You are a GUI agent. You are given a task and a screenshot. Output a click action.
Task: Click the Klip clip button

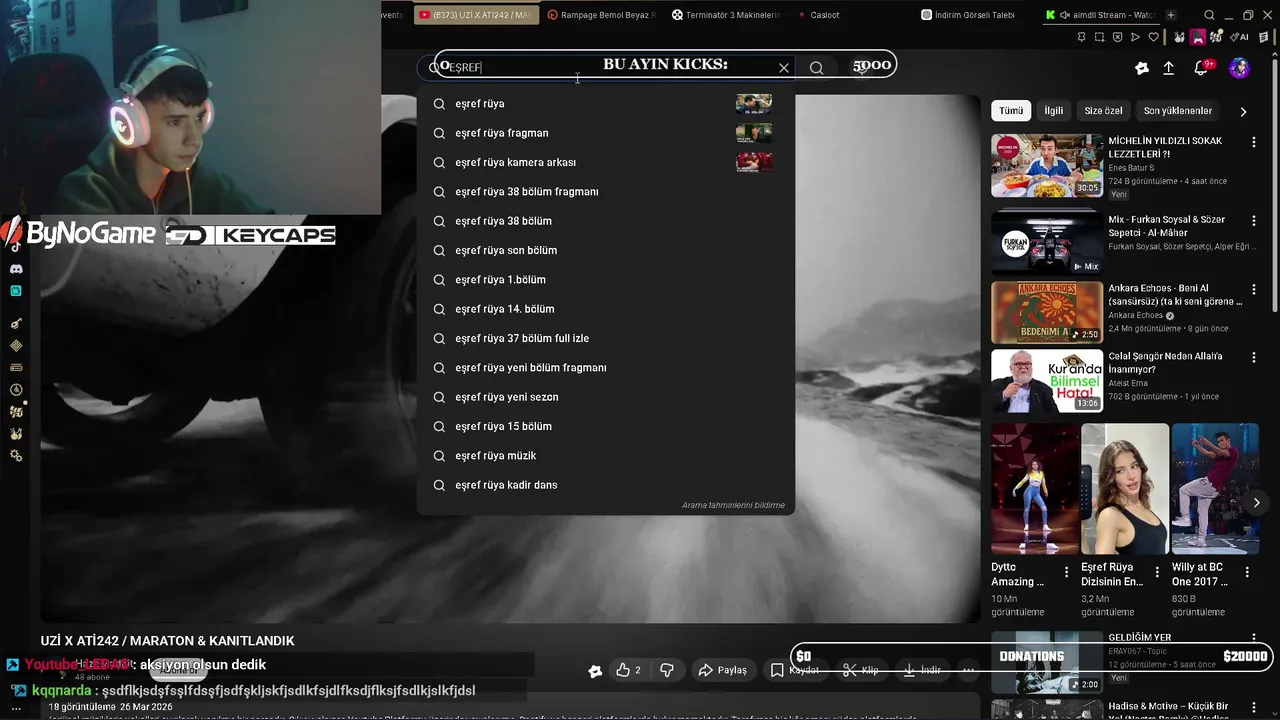pos(861,670)
